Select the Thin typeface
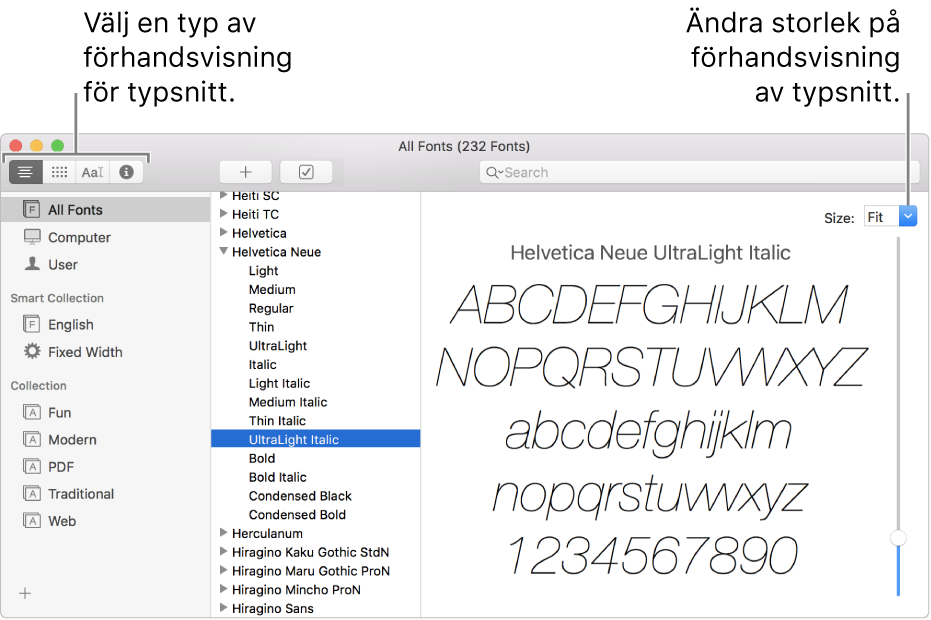 261,327
